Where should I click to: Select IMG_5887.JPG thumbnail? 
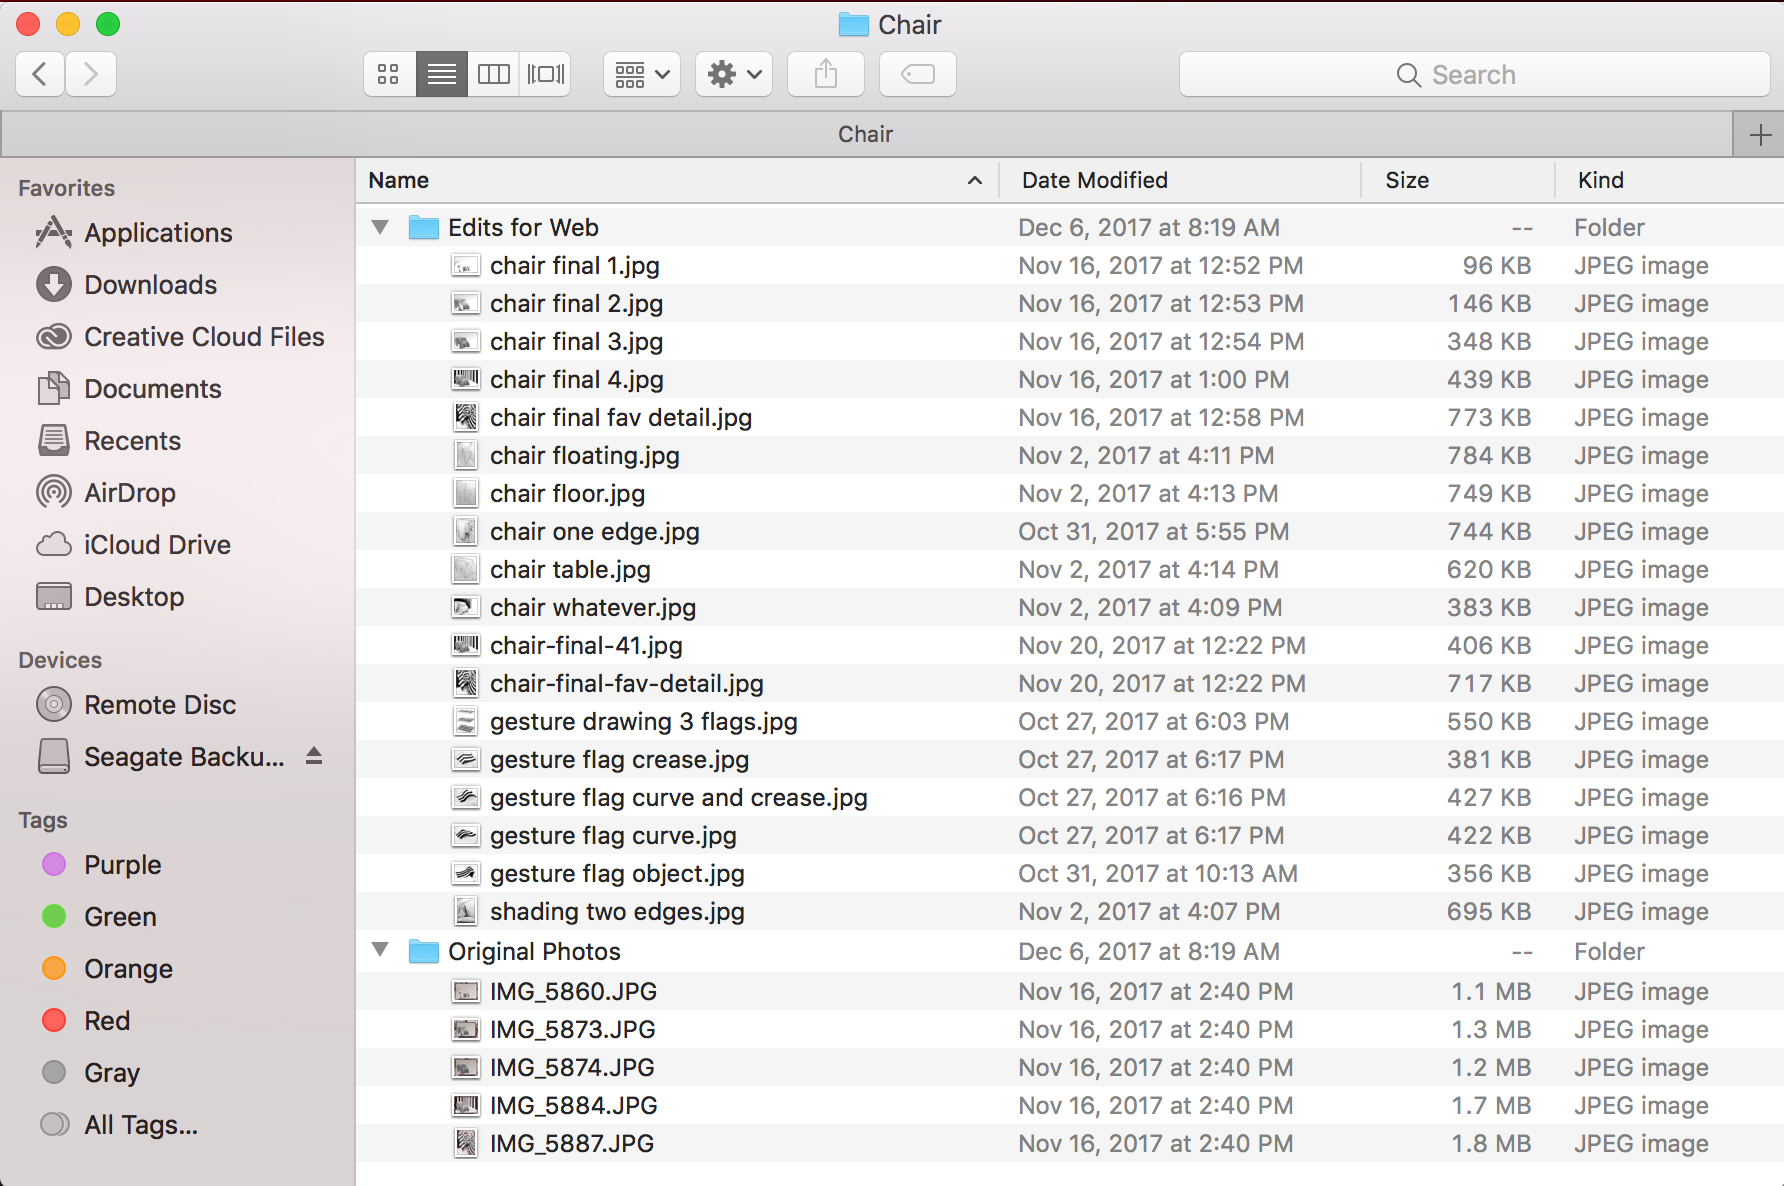point(466,1143)
